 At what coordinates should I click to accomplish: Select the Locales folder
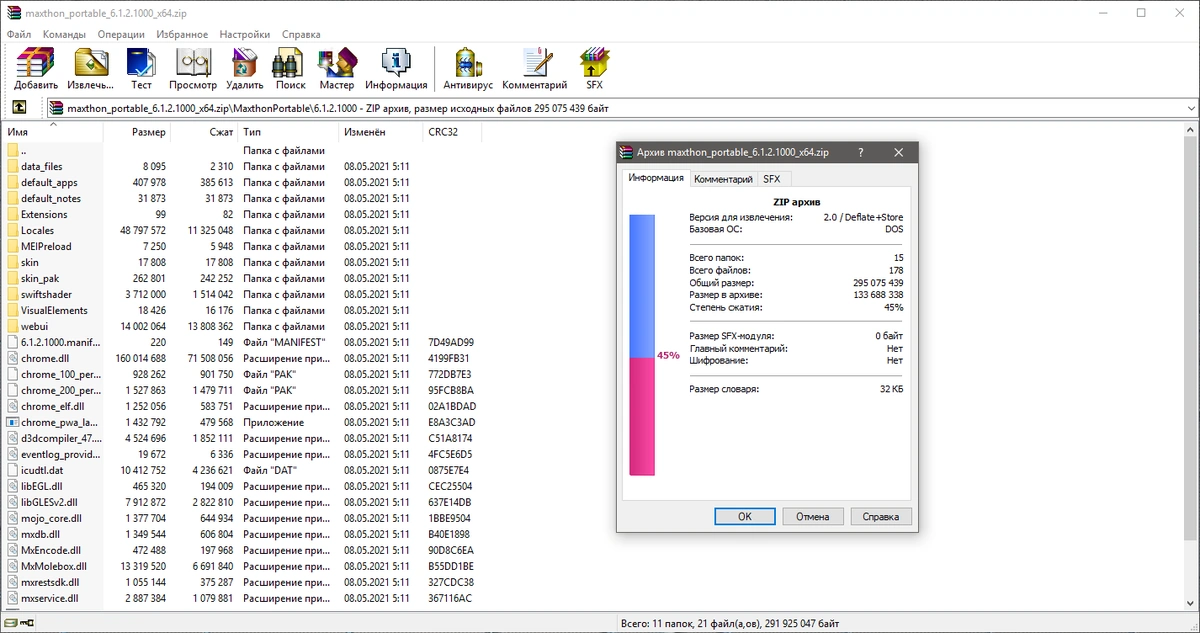[x=37, y=230]
